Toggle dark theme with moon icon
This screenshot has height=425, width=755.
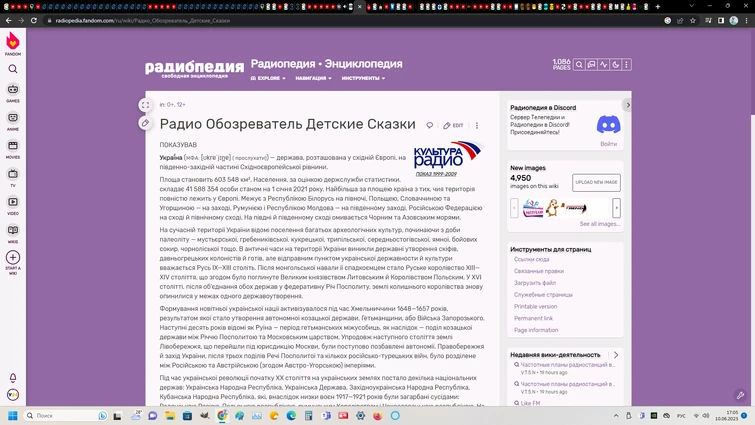pos(615,64)
